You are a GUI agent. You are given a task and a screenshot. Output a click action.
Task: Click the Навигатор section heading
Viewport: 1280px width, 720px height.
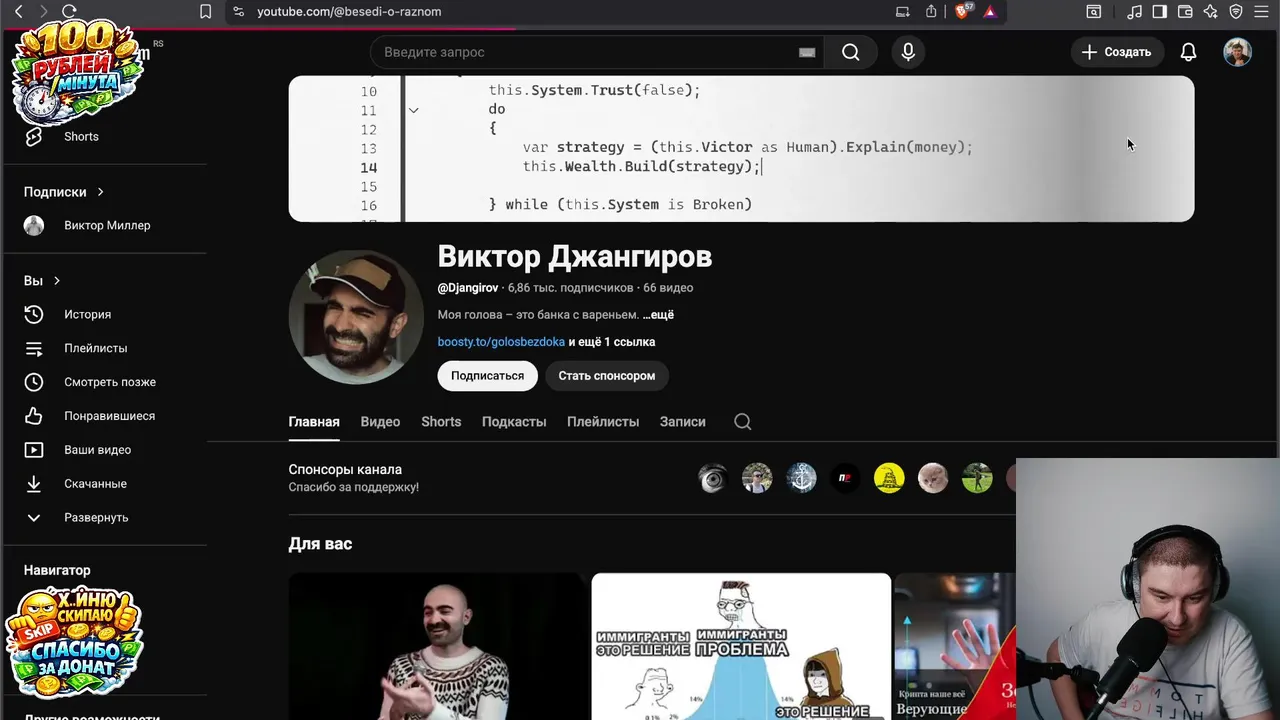click(x=57, y=570)
